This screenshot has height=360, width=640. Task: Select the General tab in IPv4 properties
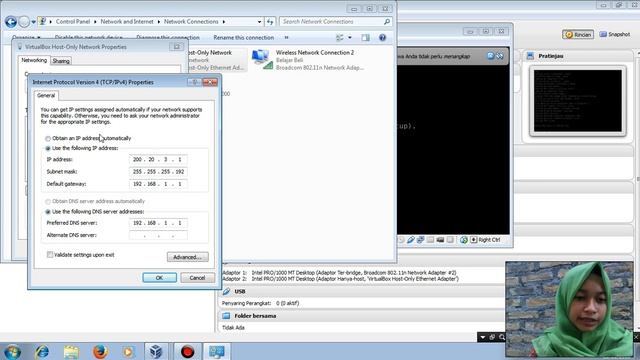[46, 96]
